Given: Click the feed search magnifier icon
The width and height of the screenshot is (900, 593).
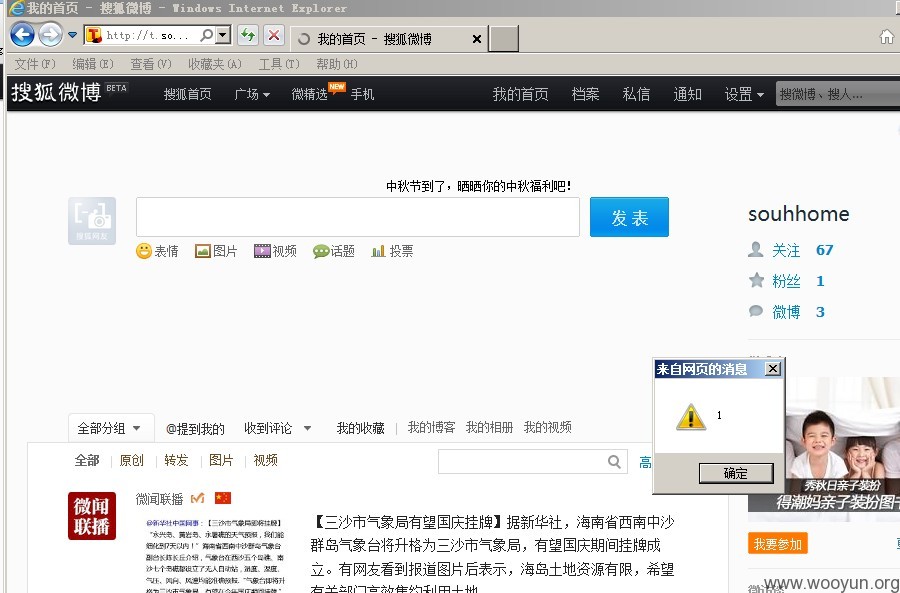Looking at the screenshot, I should (x=614, y=462).
